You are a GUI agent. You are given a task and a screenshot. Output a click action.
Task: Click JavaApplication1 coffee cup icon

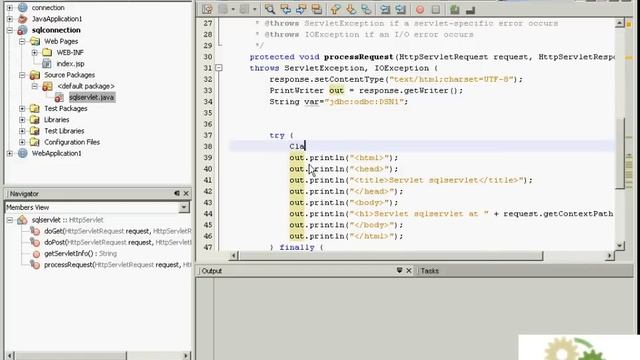pyautogui.click(x=22, y=19)
